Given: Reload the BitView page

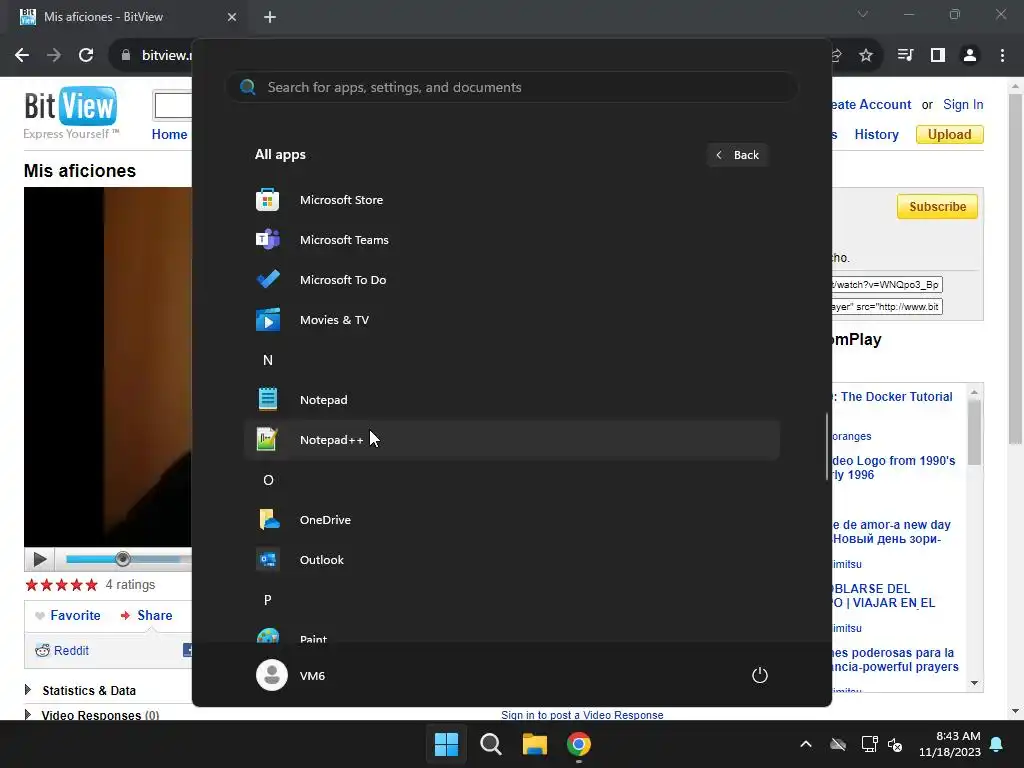Looking at the screenshot, I should click(86, 56).
